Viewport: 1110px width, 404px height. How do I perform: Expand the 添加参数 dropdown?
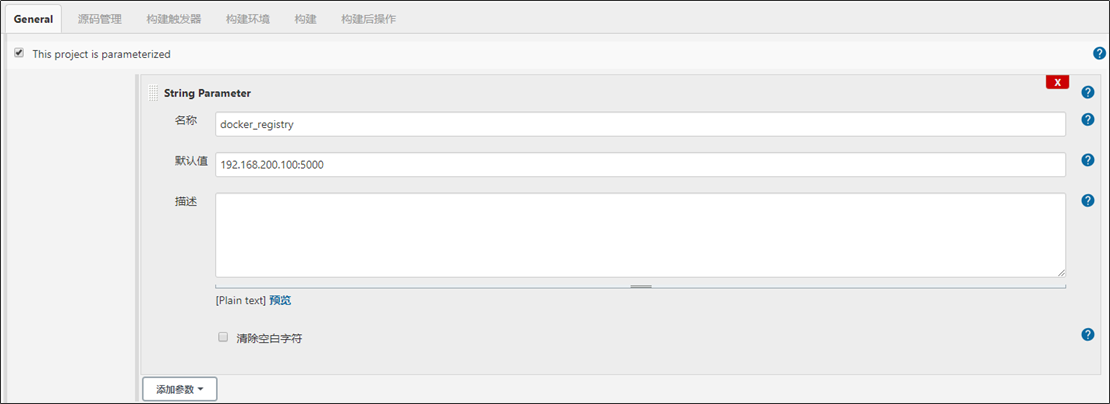point(180,389)
